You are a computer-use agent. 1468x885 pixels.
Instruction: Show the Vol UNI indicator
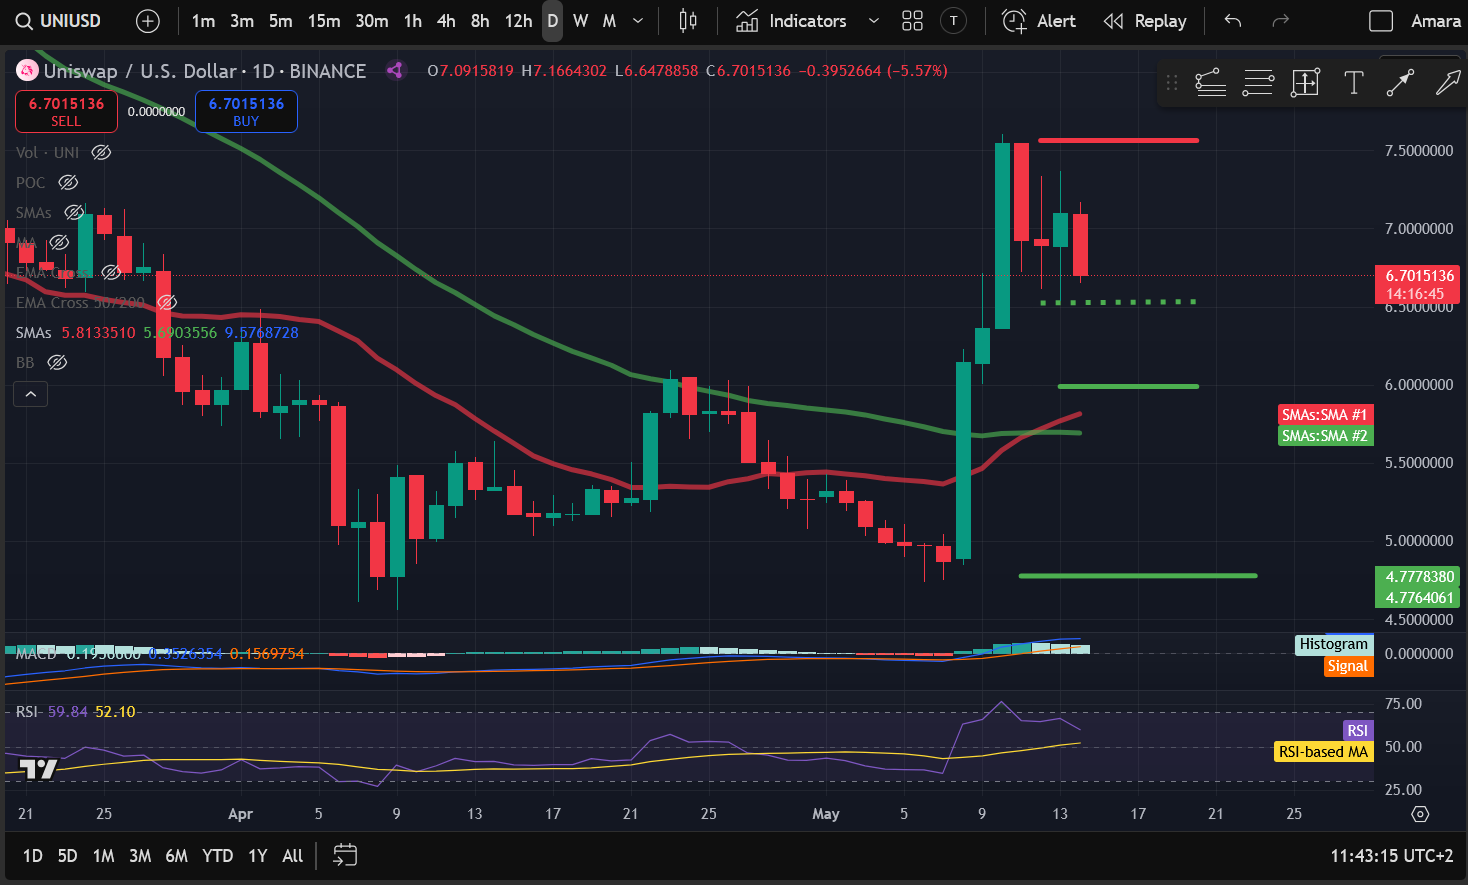coord(101,153)
